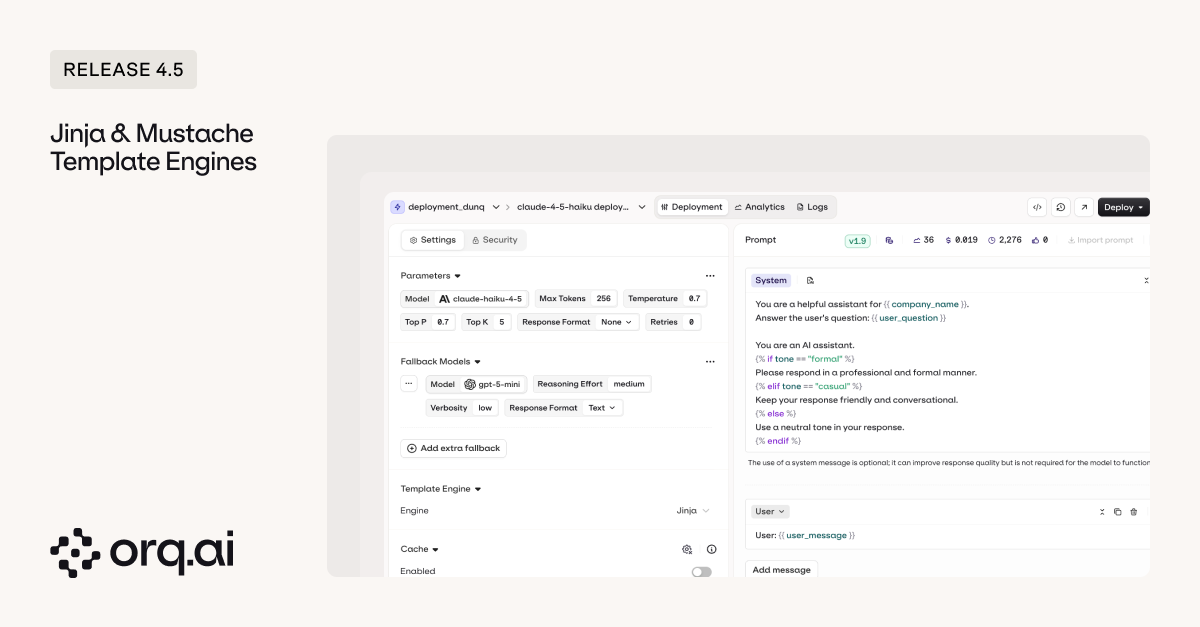Click the Add message button
Image resolution: width=1200 pixels, height=627 pixels.
point(781,570)
